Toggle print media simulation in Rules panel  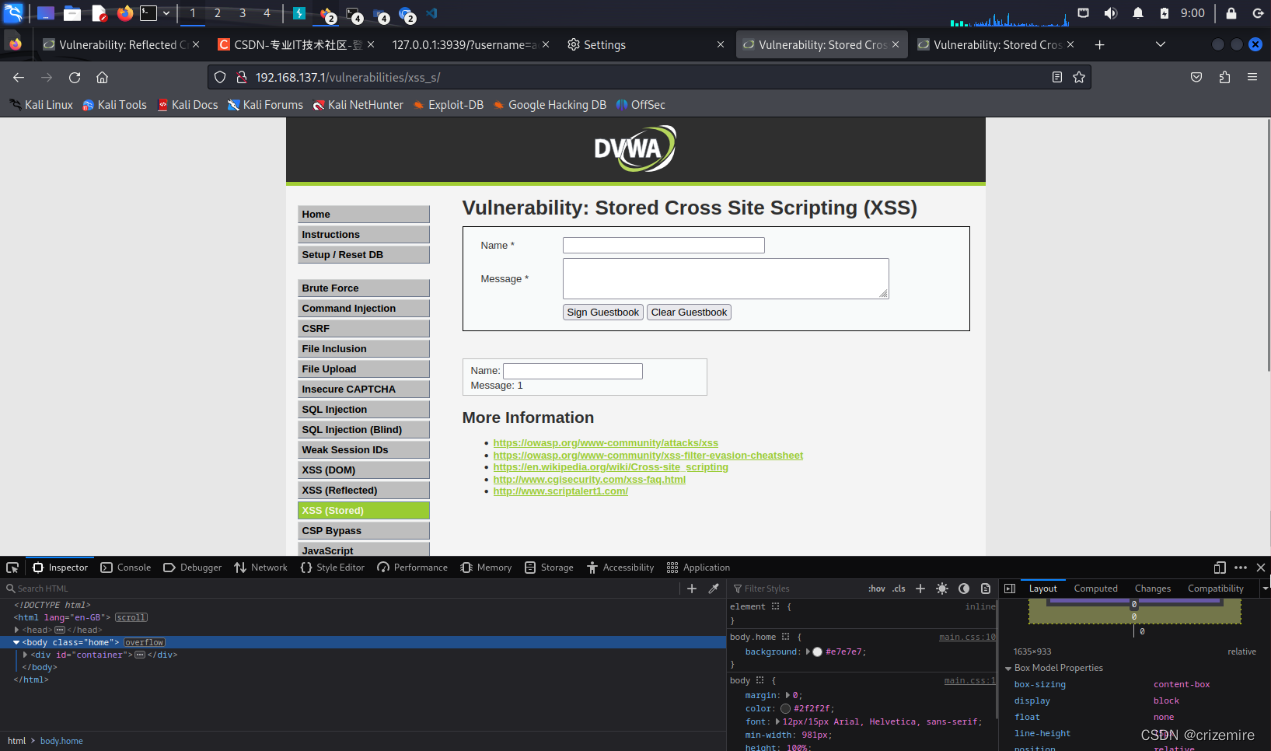pyautogui.click(x=984, y=588)
